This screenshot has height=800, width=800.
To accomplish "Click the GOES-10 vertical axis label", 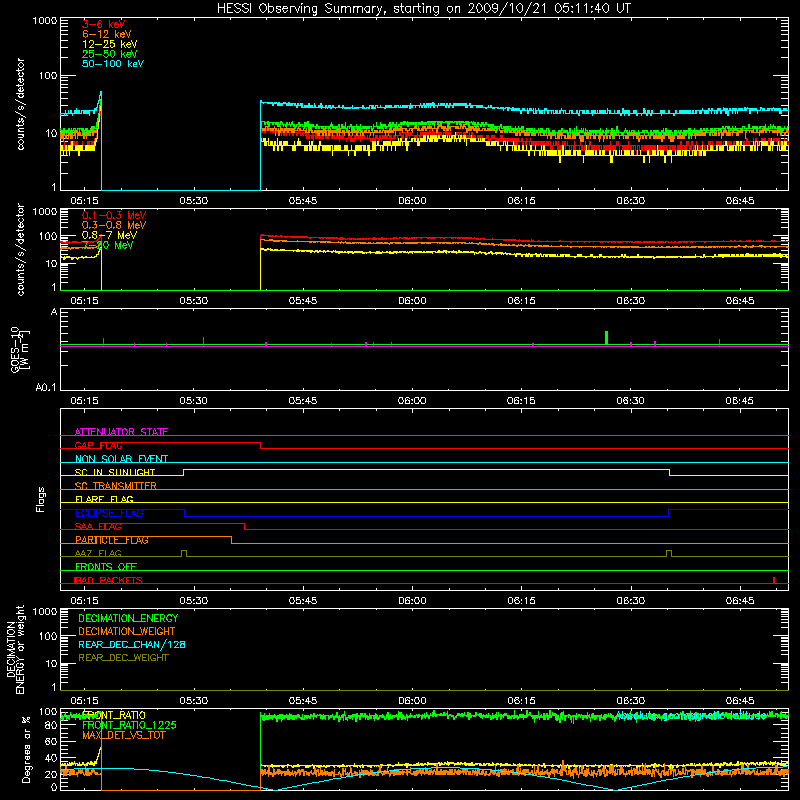I will pyautogui.click(x=20, y=349).
